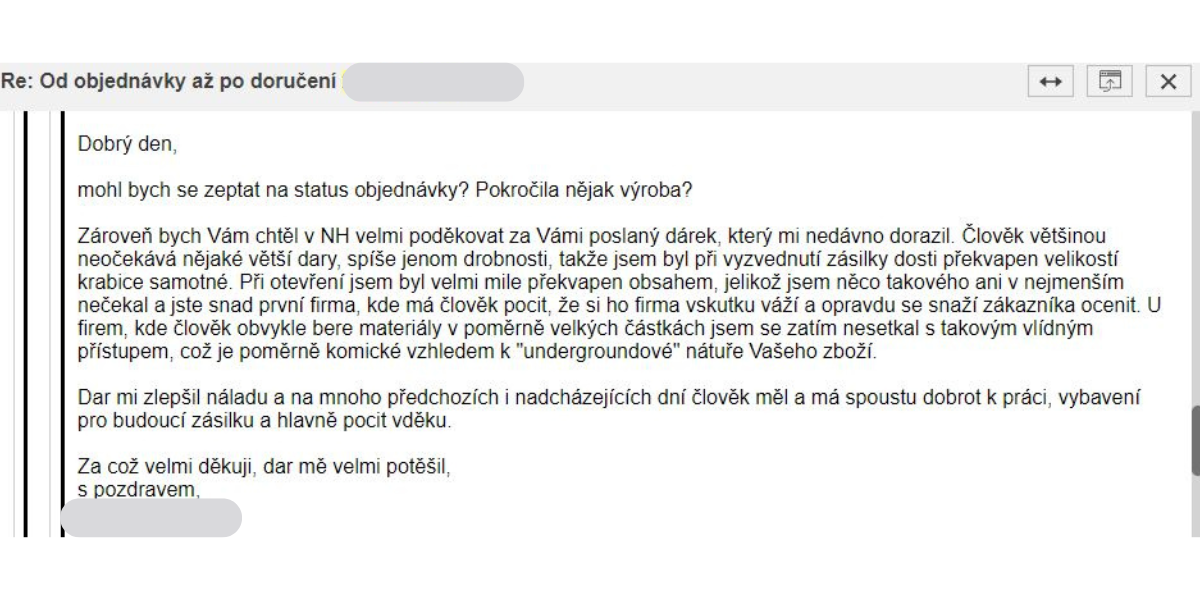1200x600 pixels.
Task: Click the scrollbar track above the thumb
Action: click(1195, 258)
